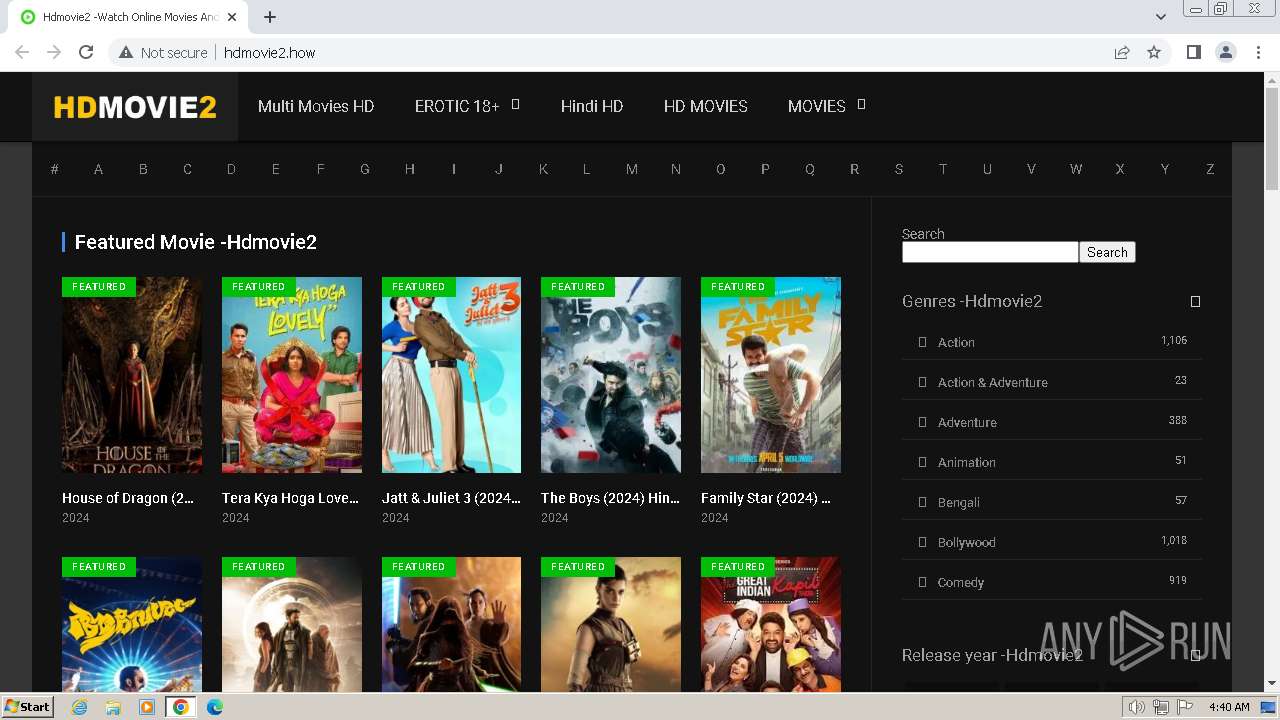Open the Not secure site info warning
This screenshot has width=1280, height=720.
163,52
